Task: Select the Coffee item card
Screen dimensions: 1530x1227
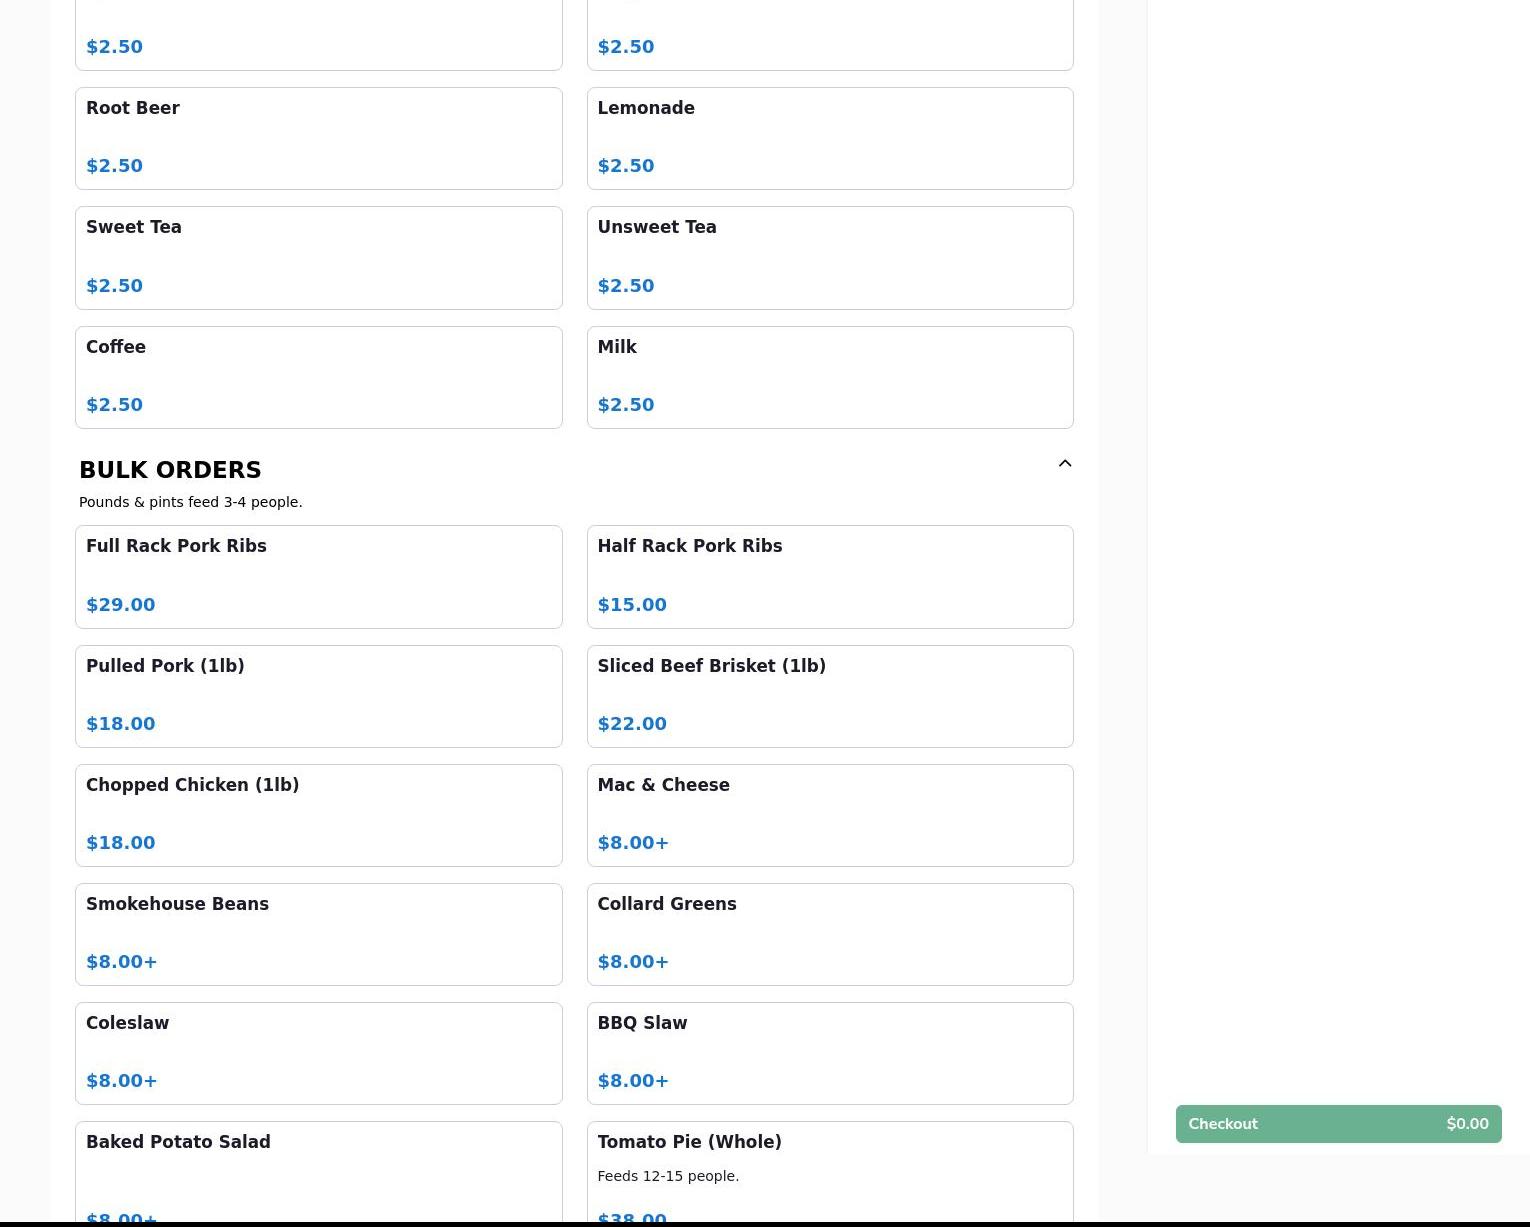Action: (x=318, y=377)
